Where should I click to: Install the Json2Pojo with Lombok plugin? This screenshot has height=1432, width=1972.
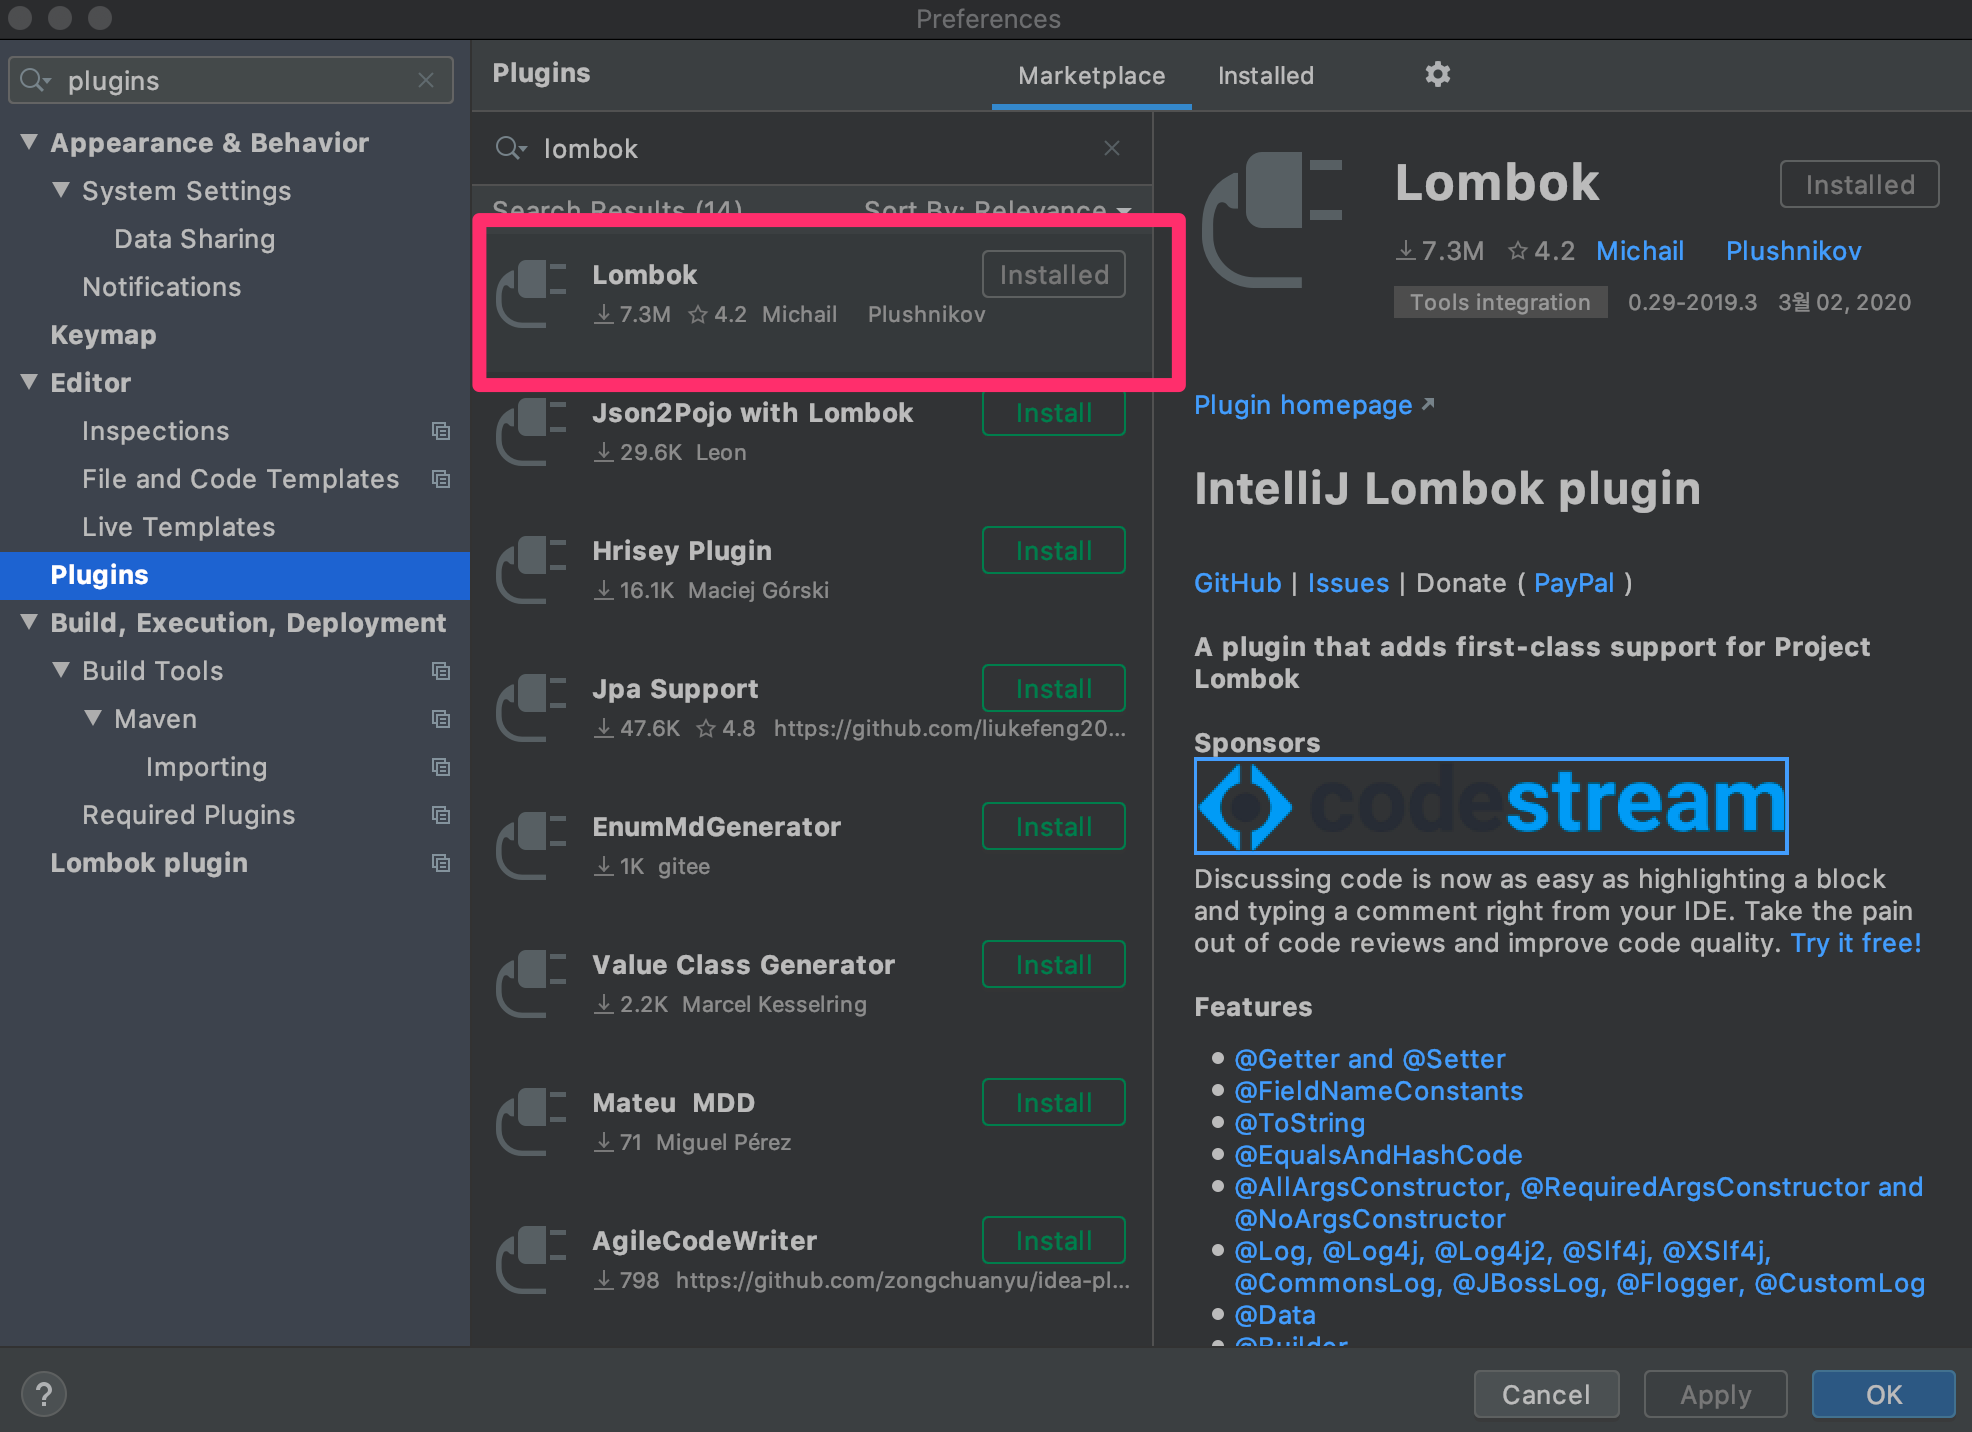point(1053,413)
